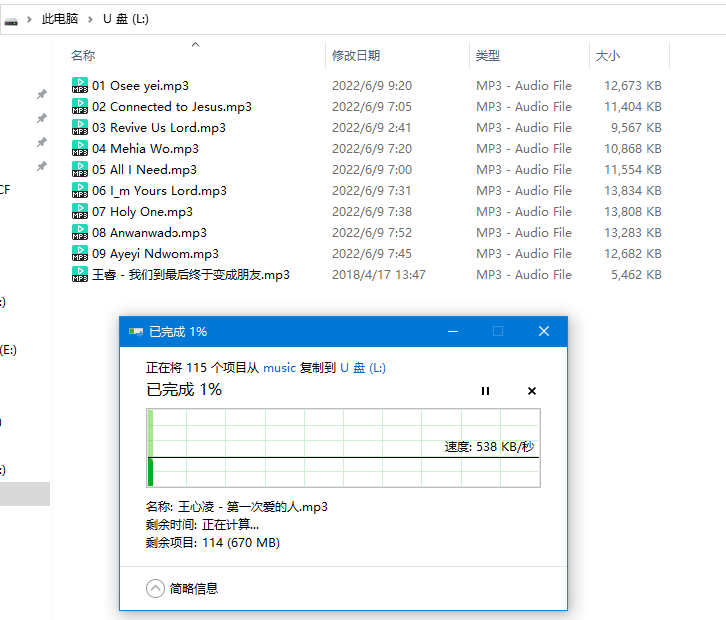This screenshot has width=726, height=620.
Task: Click the MP3 icon of 03 Revive Us Lord.mp3
Action: 80,127
